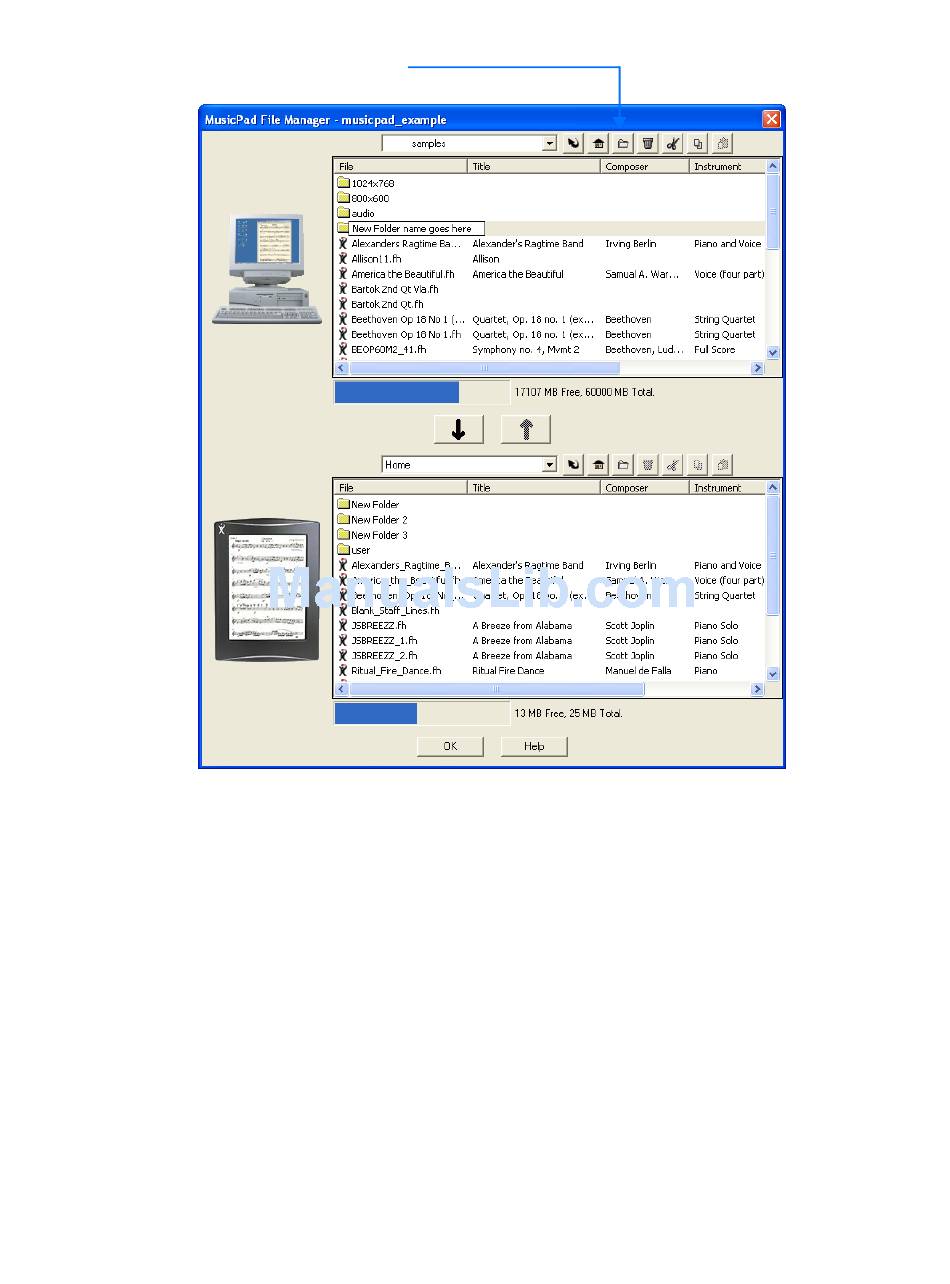Viewport: 950px width, 1284px height.
Task: Select the Bartok 2nd Qt.fh file
Action: pos(381,304)
